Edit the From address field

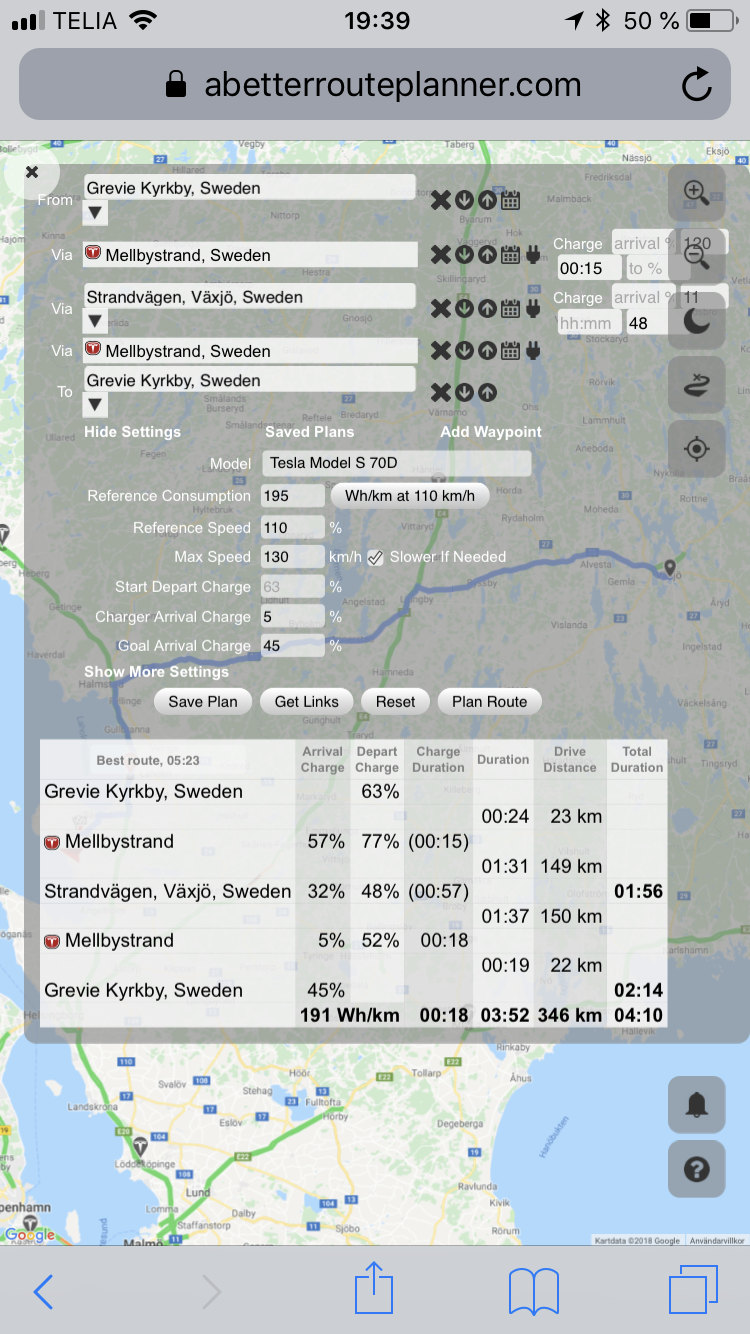click(x=249, y=188)
